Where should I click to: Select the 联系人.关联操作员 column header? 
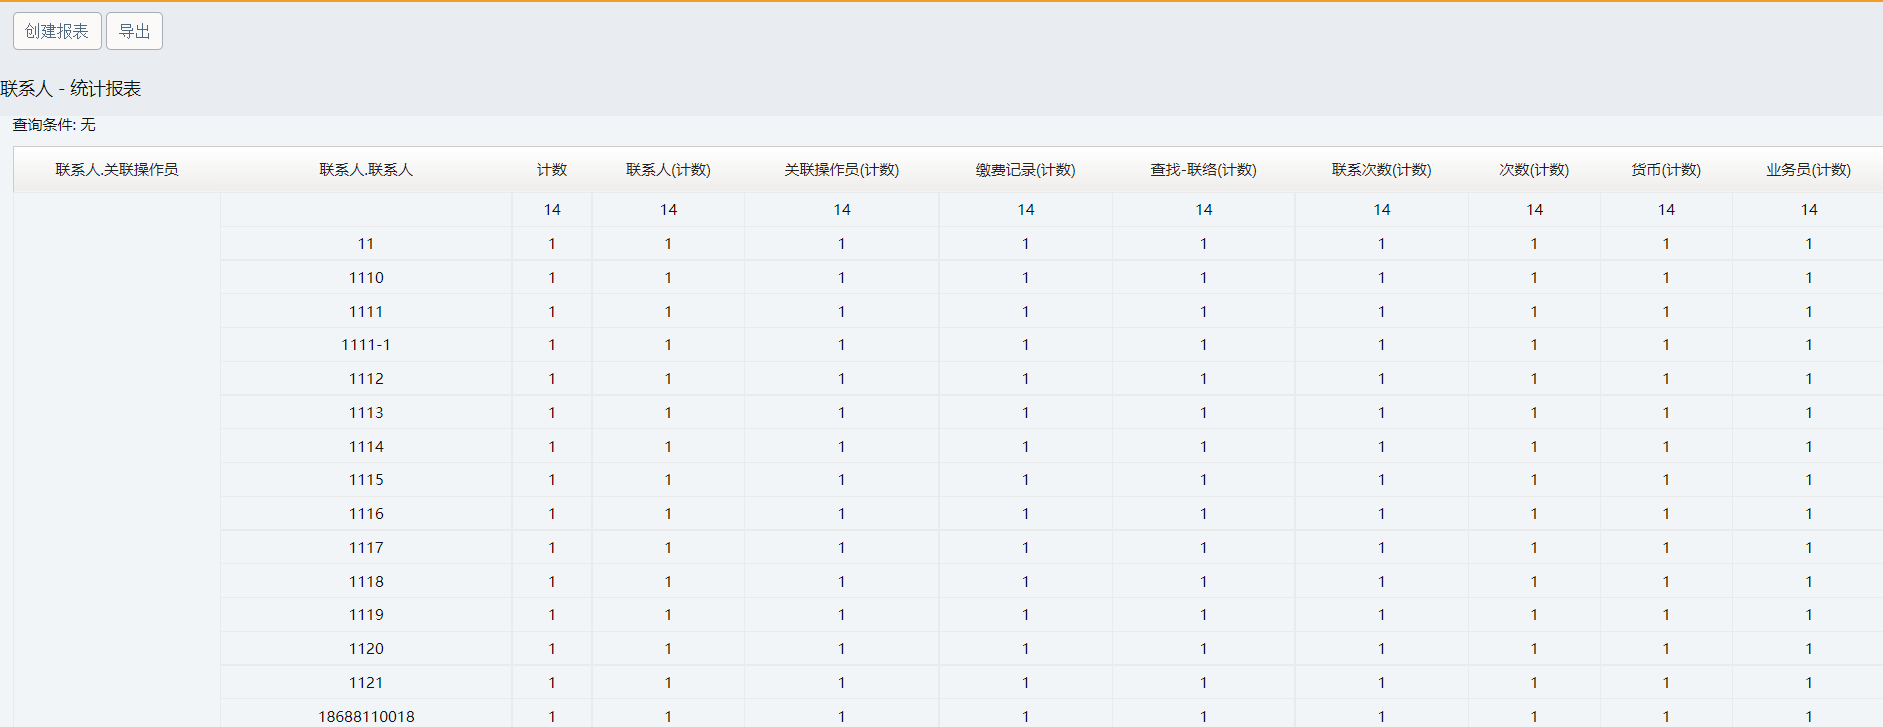pos(117,170)
